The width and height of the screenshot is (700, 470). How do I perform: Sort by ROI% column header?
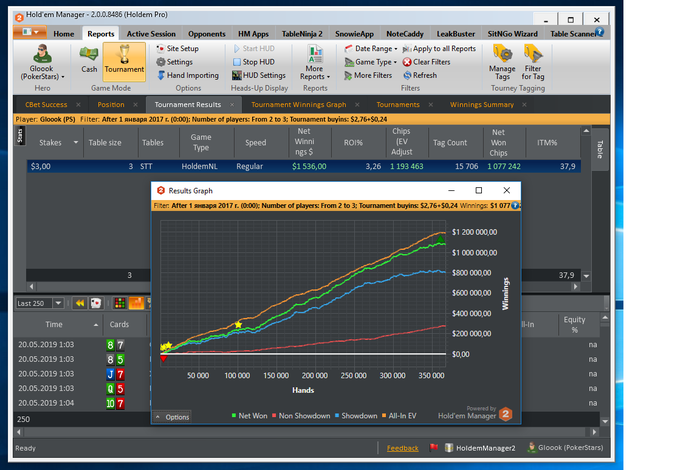click(x=353, y=142)
